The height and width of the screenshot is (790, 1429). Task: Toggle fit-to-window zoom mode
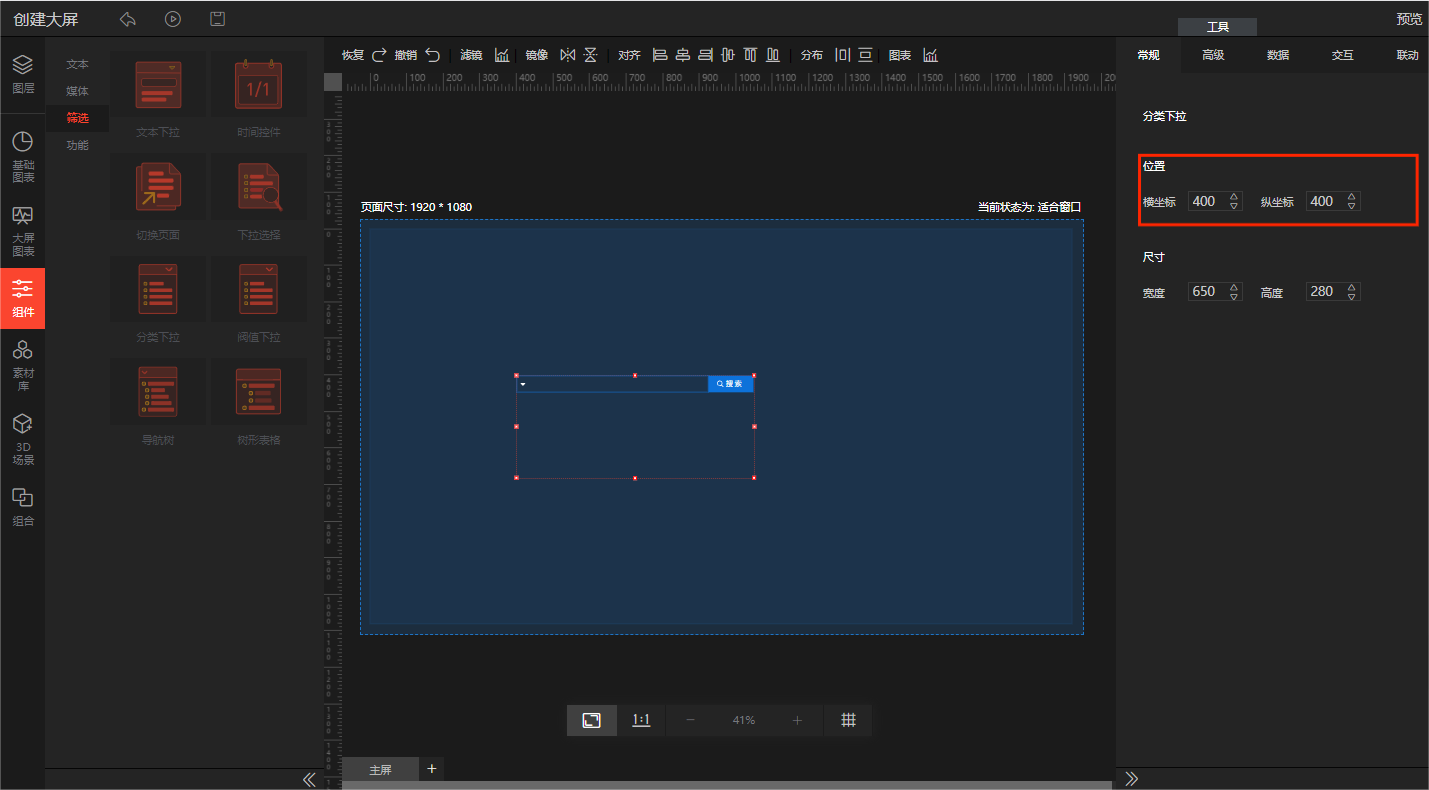pyautogui.click(x=592, y=720)
